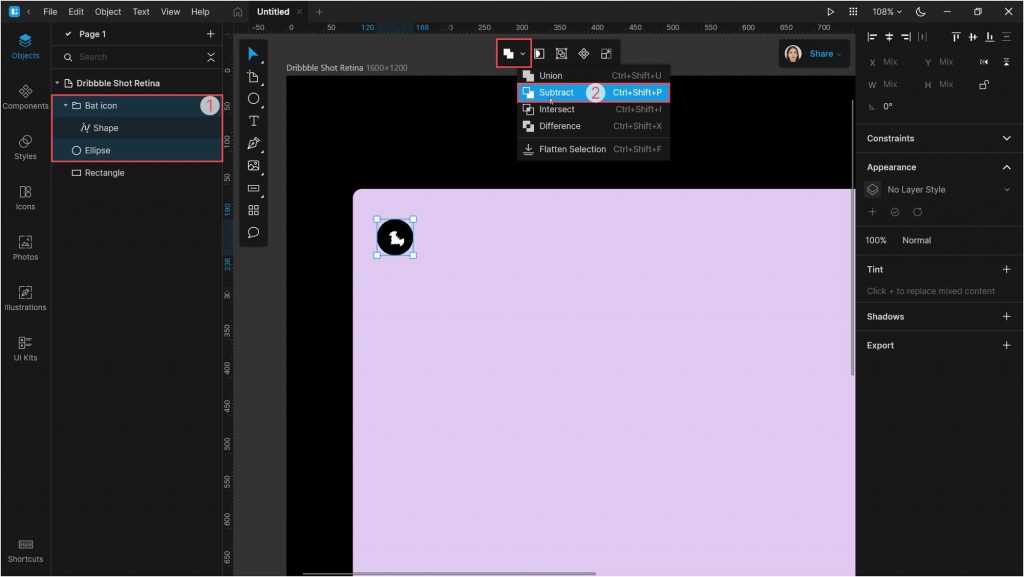The image size is (1024, 577).
Task: Open the Illustrations library panel
Action: click(25, 298)
